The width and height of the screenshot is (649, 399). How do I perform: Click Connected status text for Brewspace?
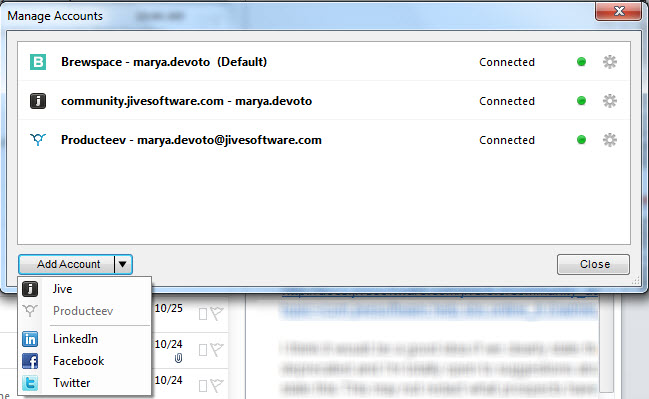(x=507, y=62)
